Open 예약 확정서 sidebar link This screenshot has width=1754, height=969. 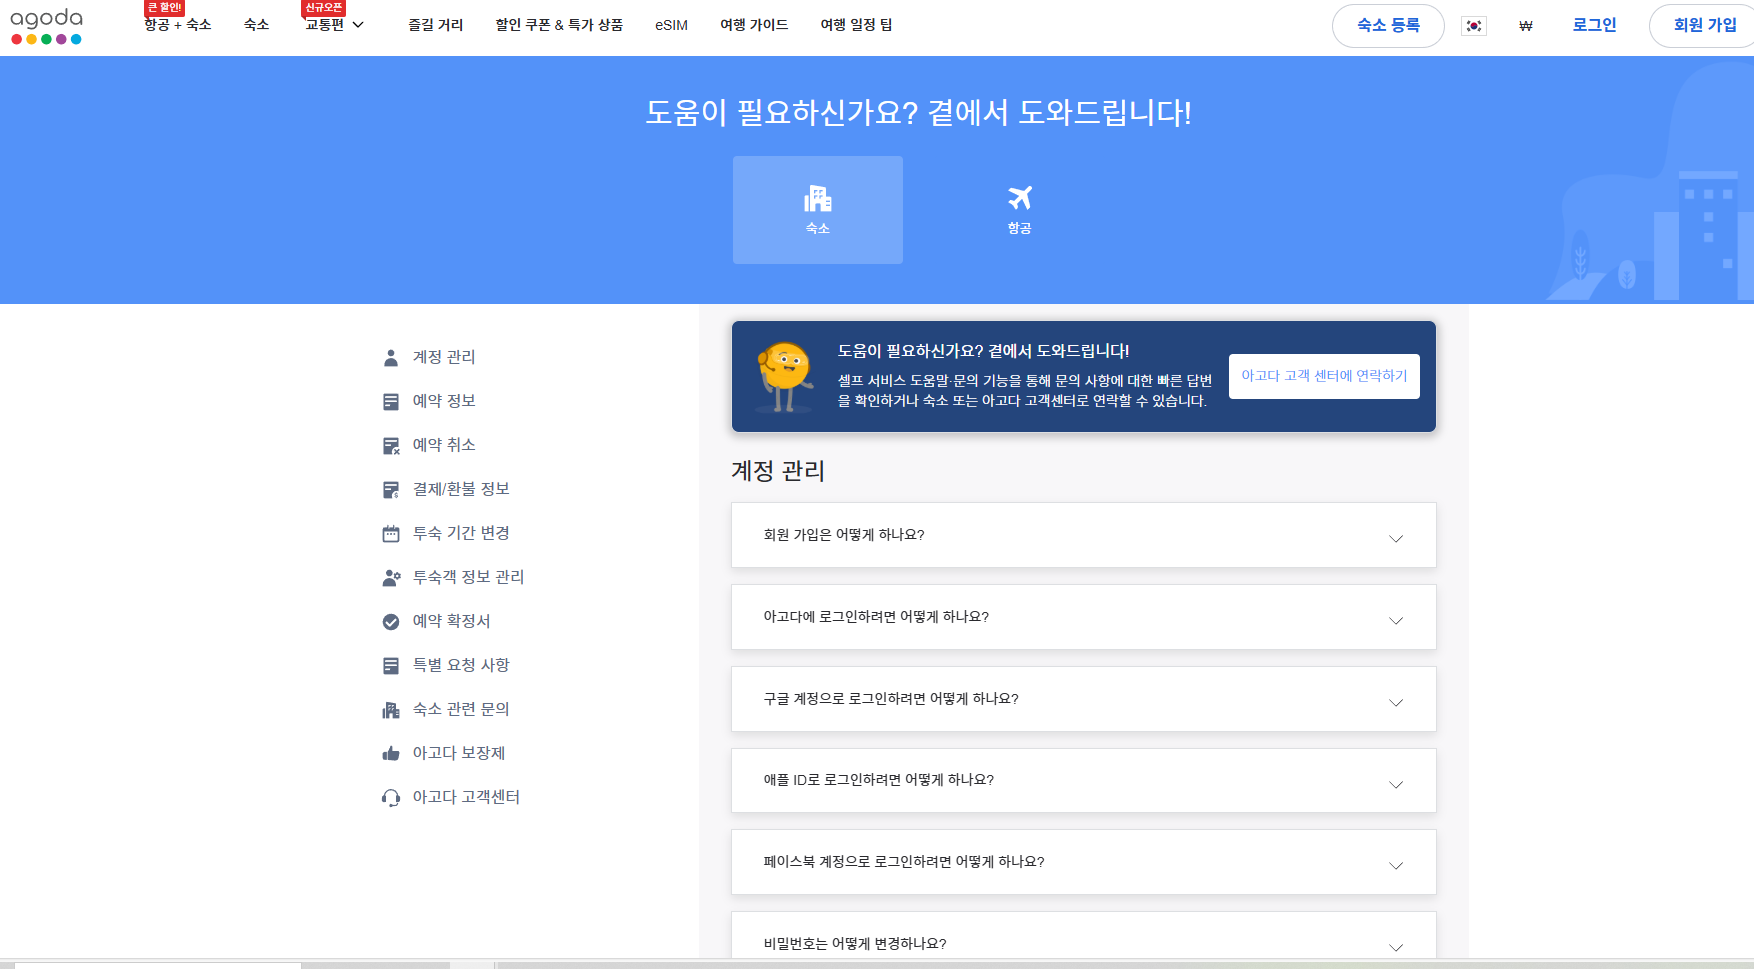[451, 621]
